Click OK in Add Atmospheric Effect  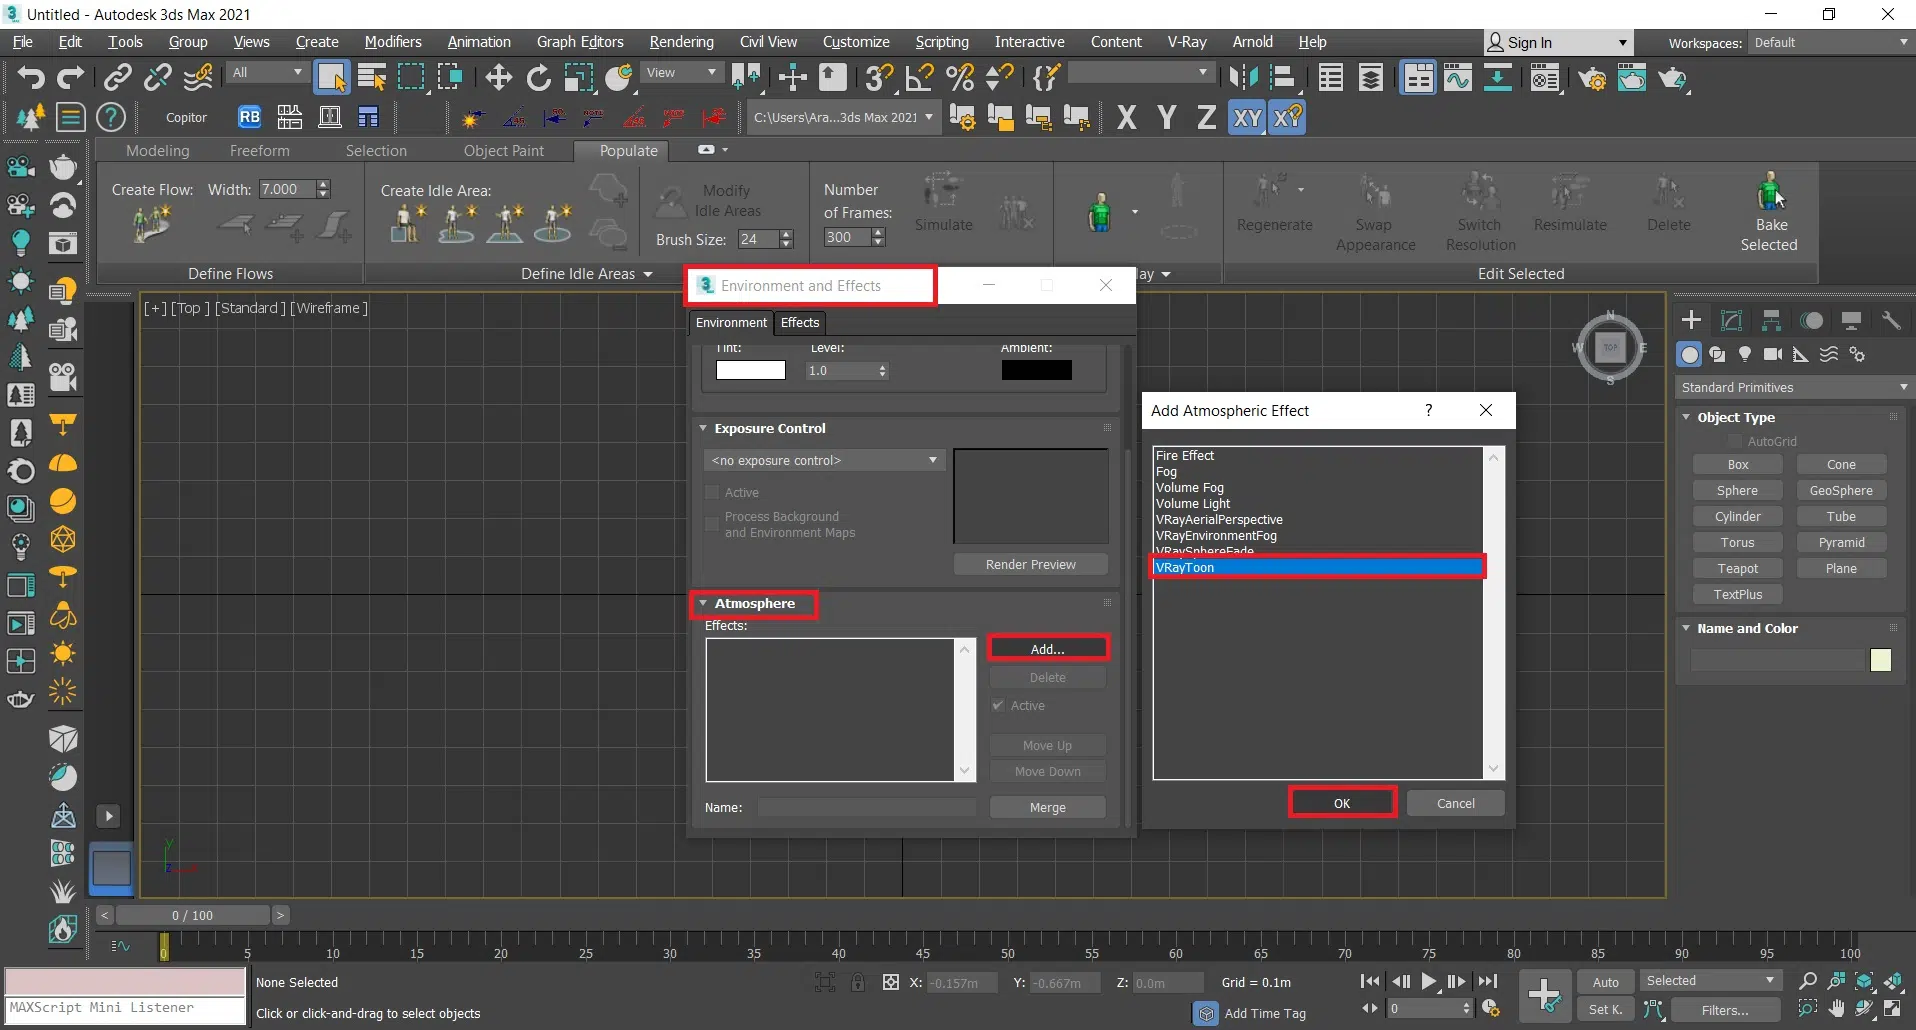click(1341, 803)
